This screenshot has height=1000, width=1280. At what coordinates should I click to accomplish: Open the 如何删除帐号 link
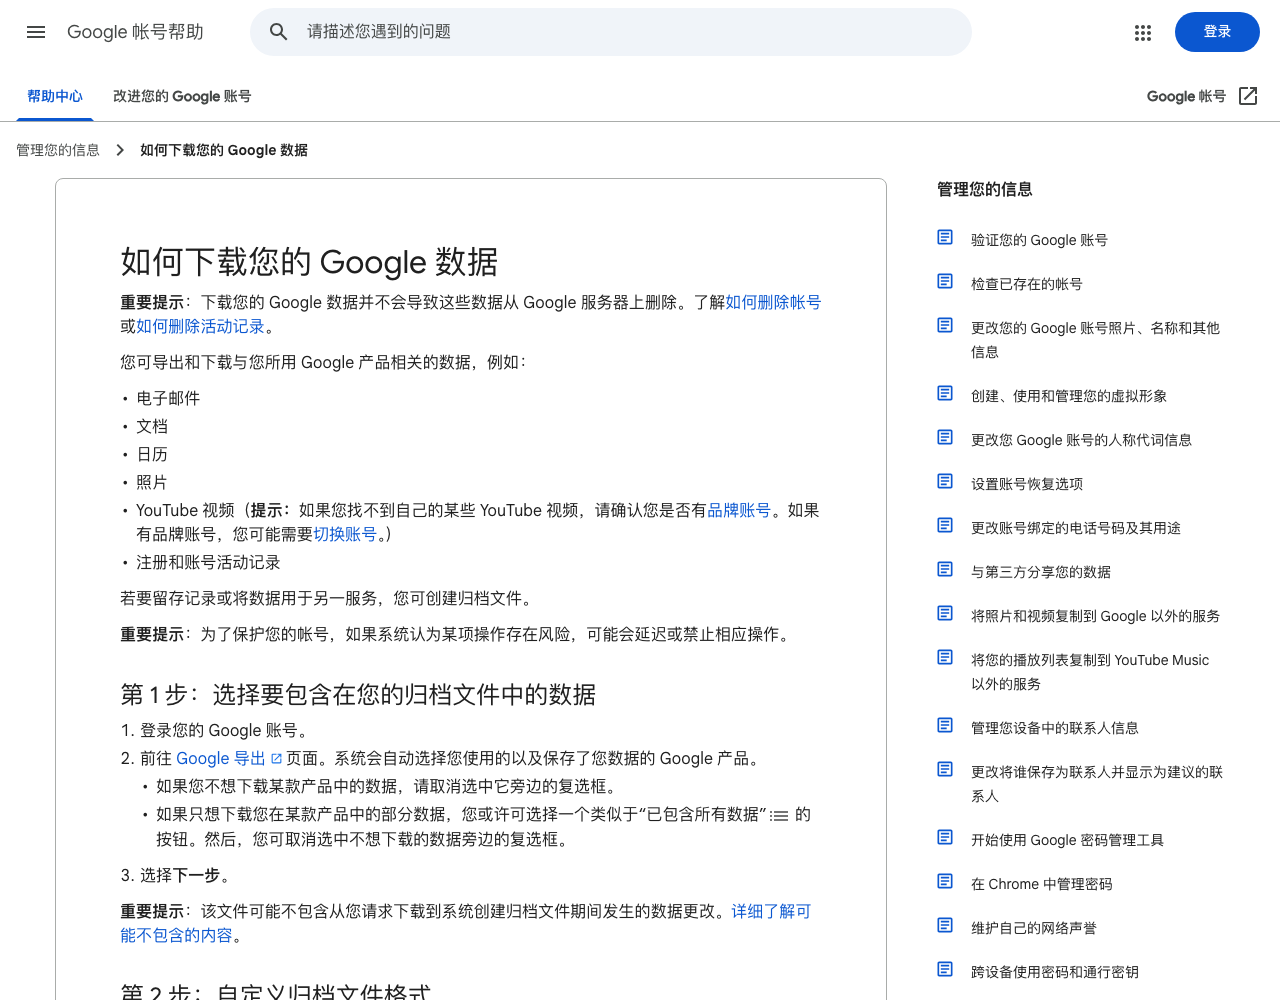click(x=773, y=302)
